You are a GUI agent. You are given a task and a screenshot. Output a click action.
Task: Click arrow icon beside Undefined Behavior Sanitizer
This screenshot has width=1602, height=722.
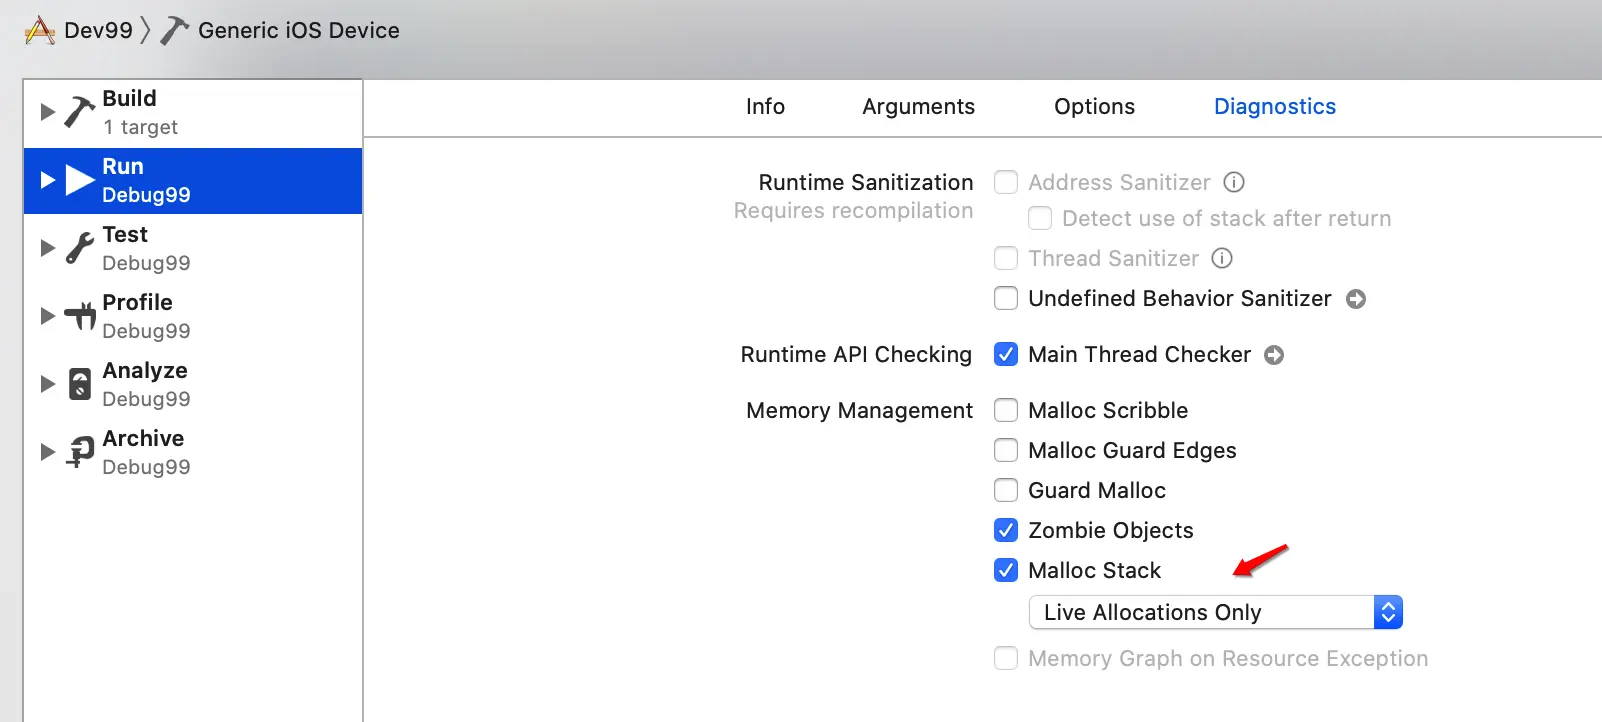1356,299
